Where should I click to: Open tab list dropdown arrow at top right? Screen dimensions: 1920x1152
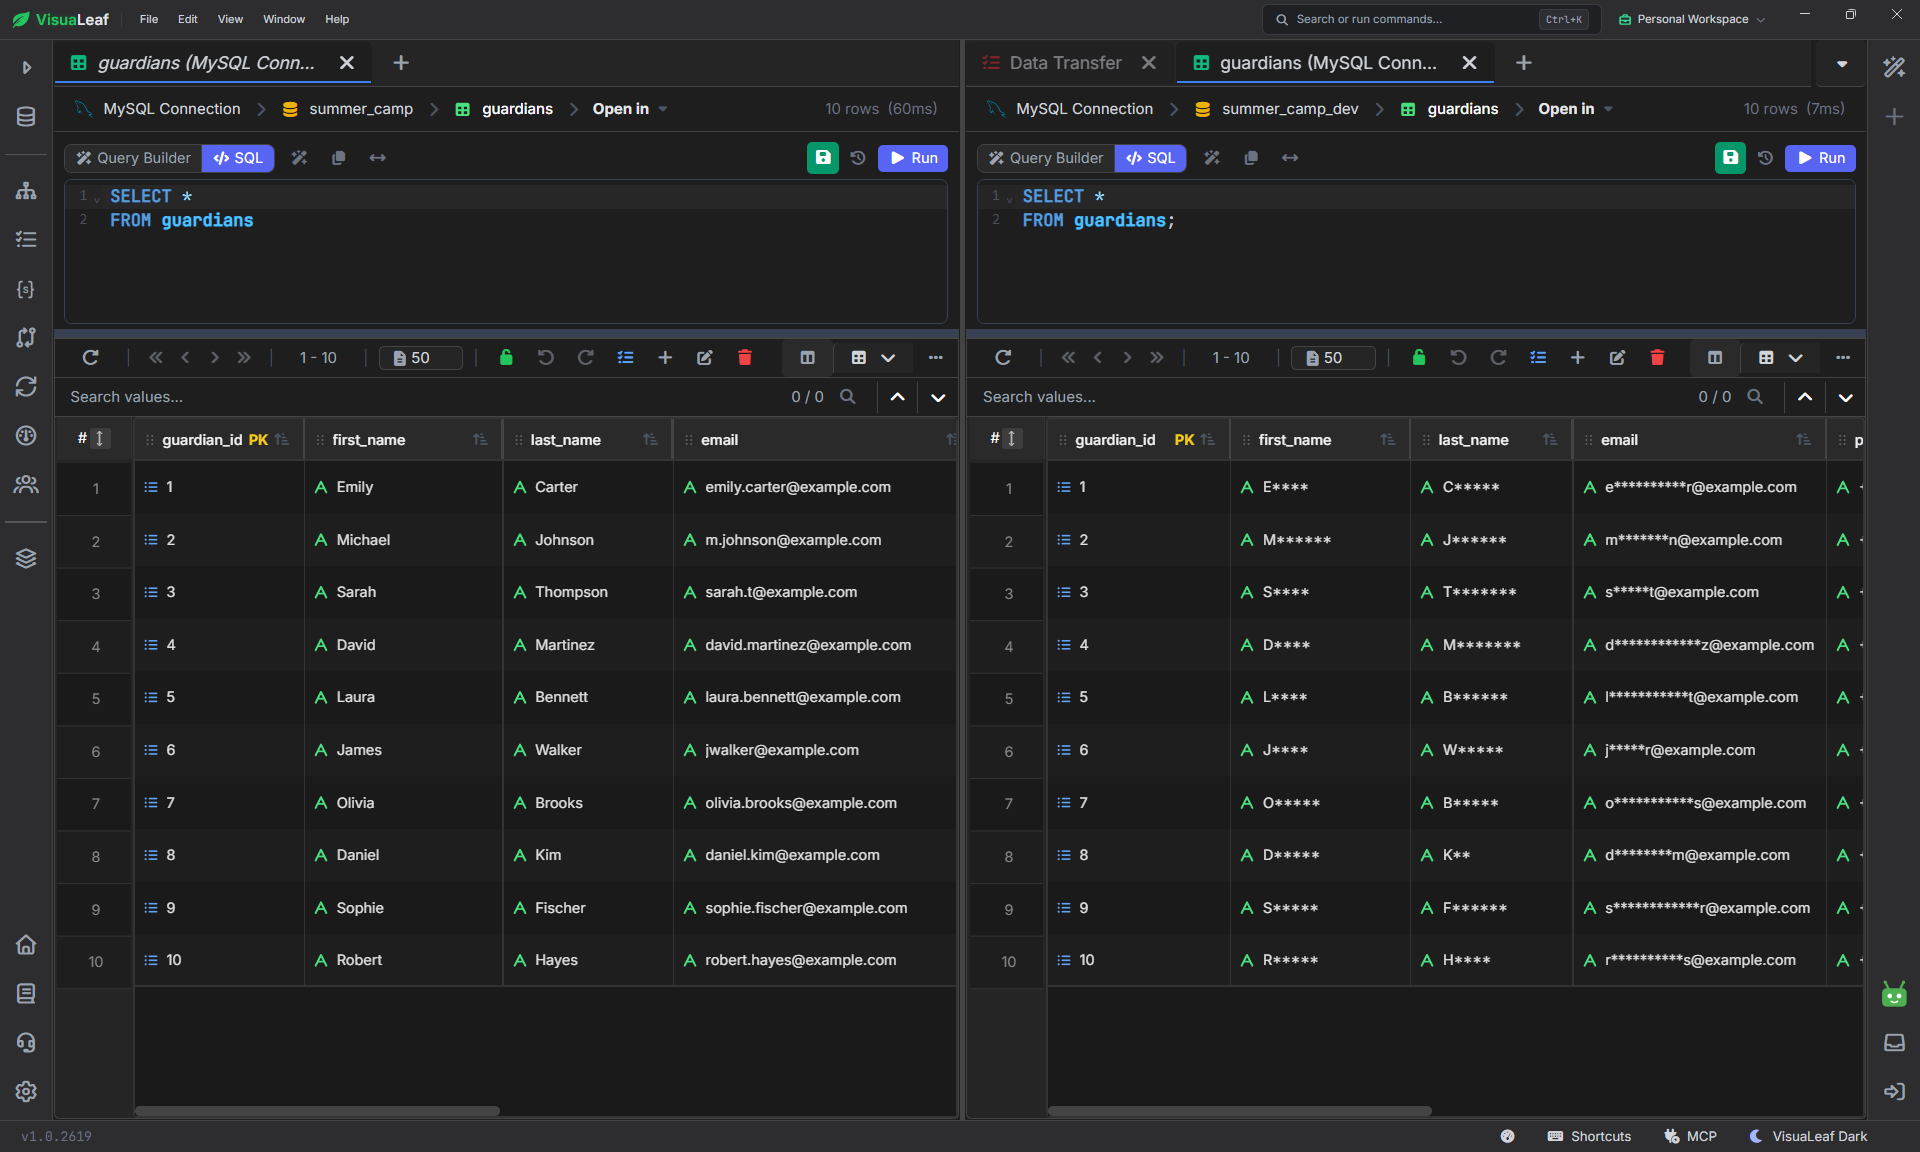pos(1842,63)
